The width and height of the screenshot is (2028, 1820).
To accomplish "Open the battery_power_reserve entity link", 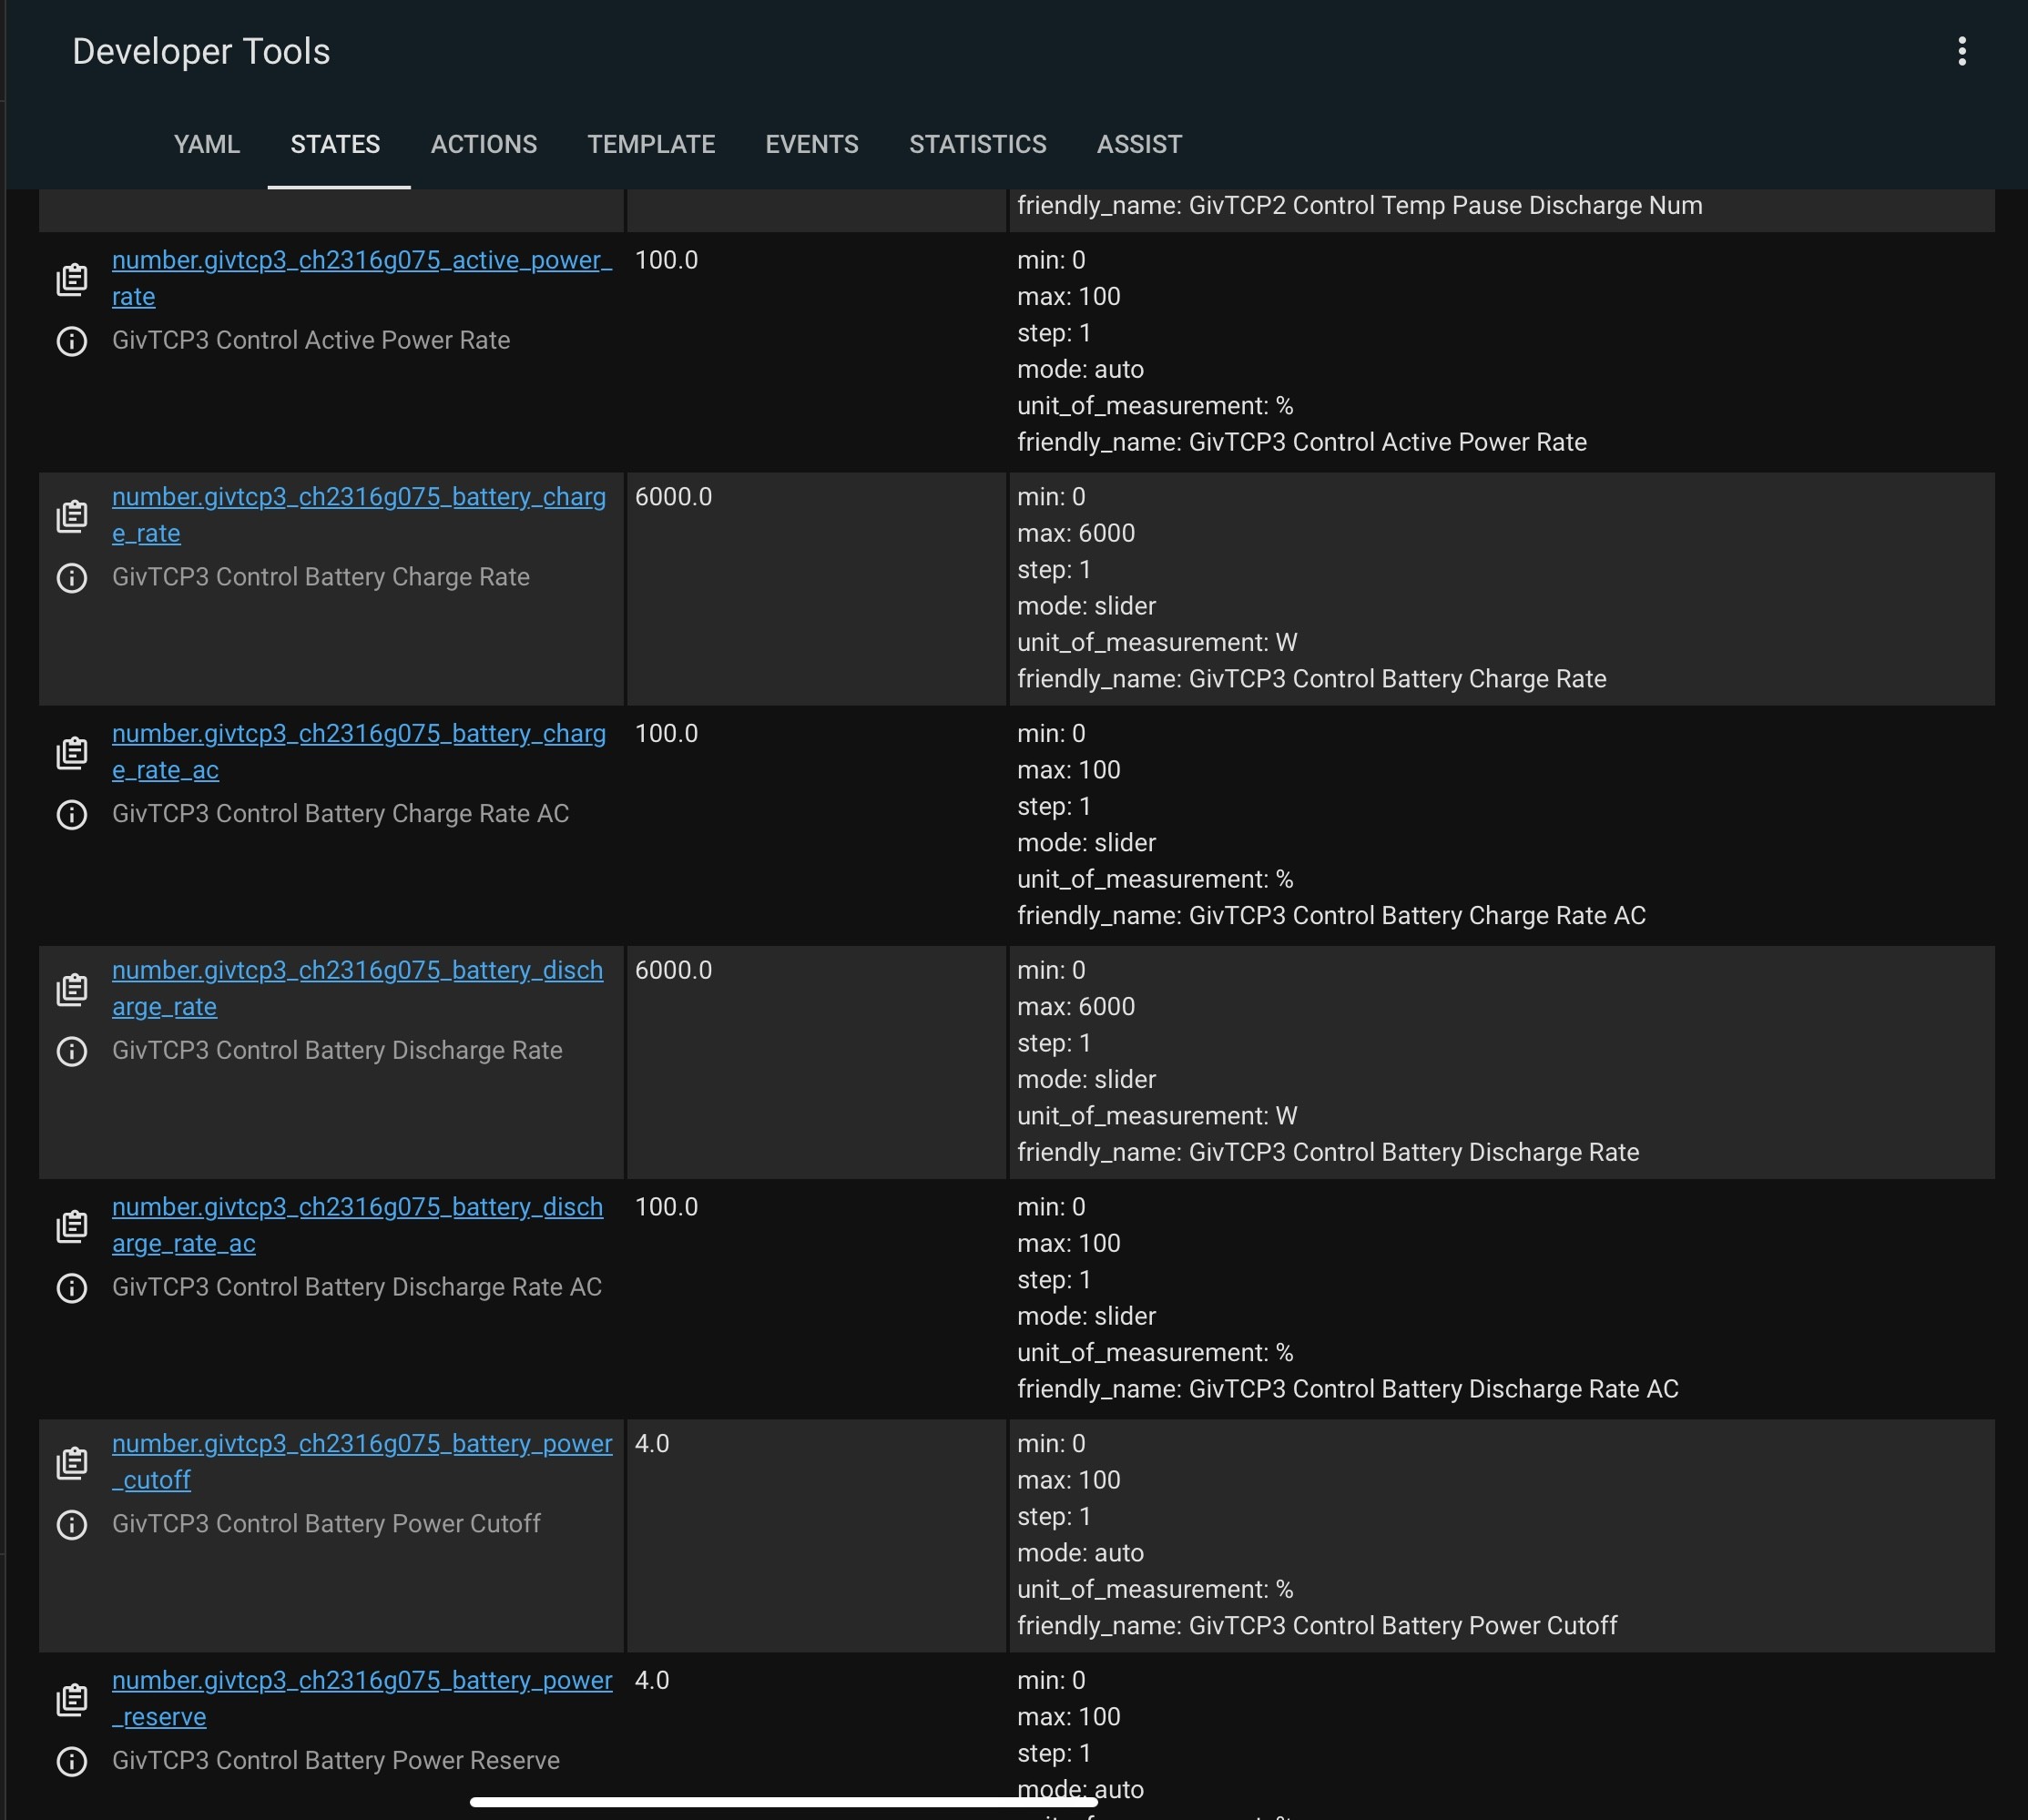I will (362, 1699).
